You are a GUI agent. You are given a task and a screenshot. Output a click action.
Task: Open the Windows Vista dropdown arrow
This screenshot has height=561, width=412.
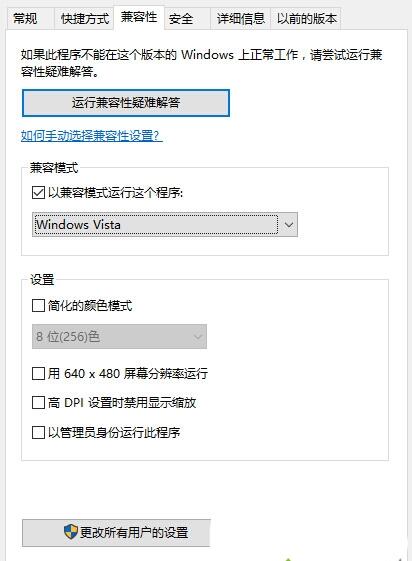(289, 225)
